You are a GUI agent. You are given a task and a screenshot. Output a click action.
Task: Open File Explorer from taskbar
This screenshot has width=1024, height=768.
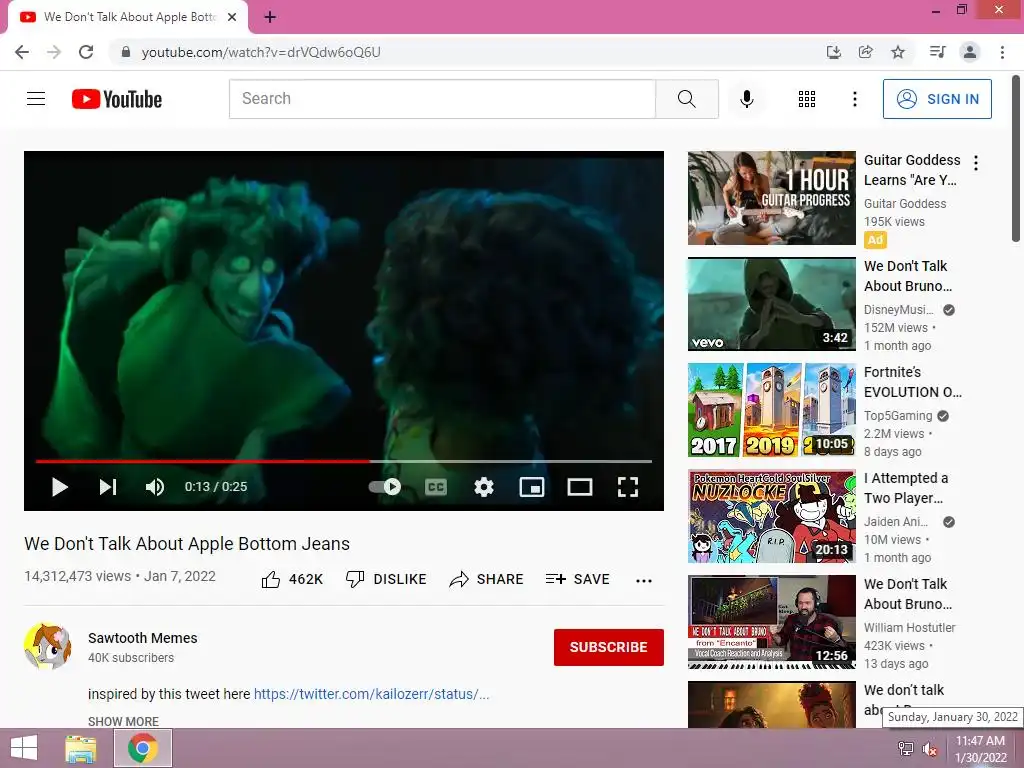click(x=80, y=748)
